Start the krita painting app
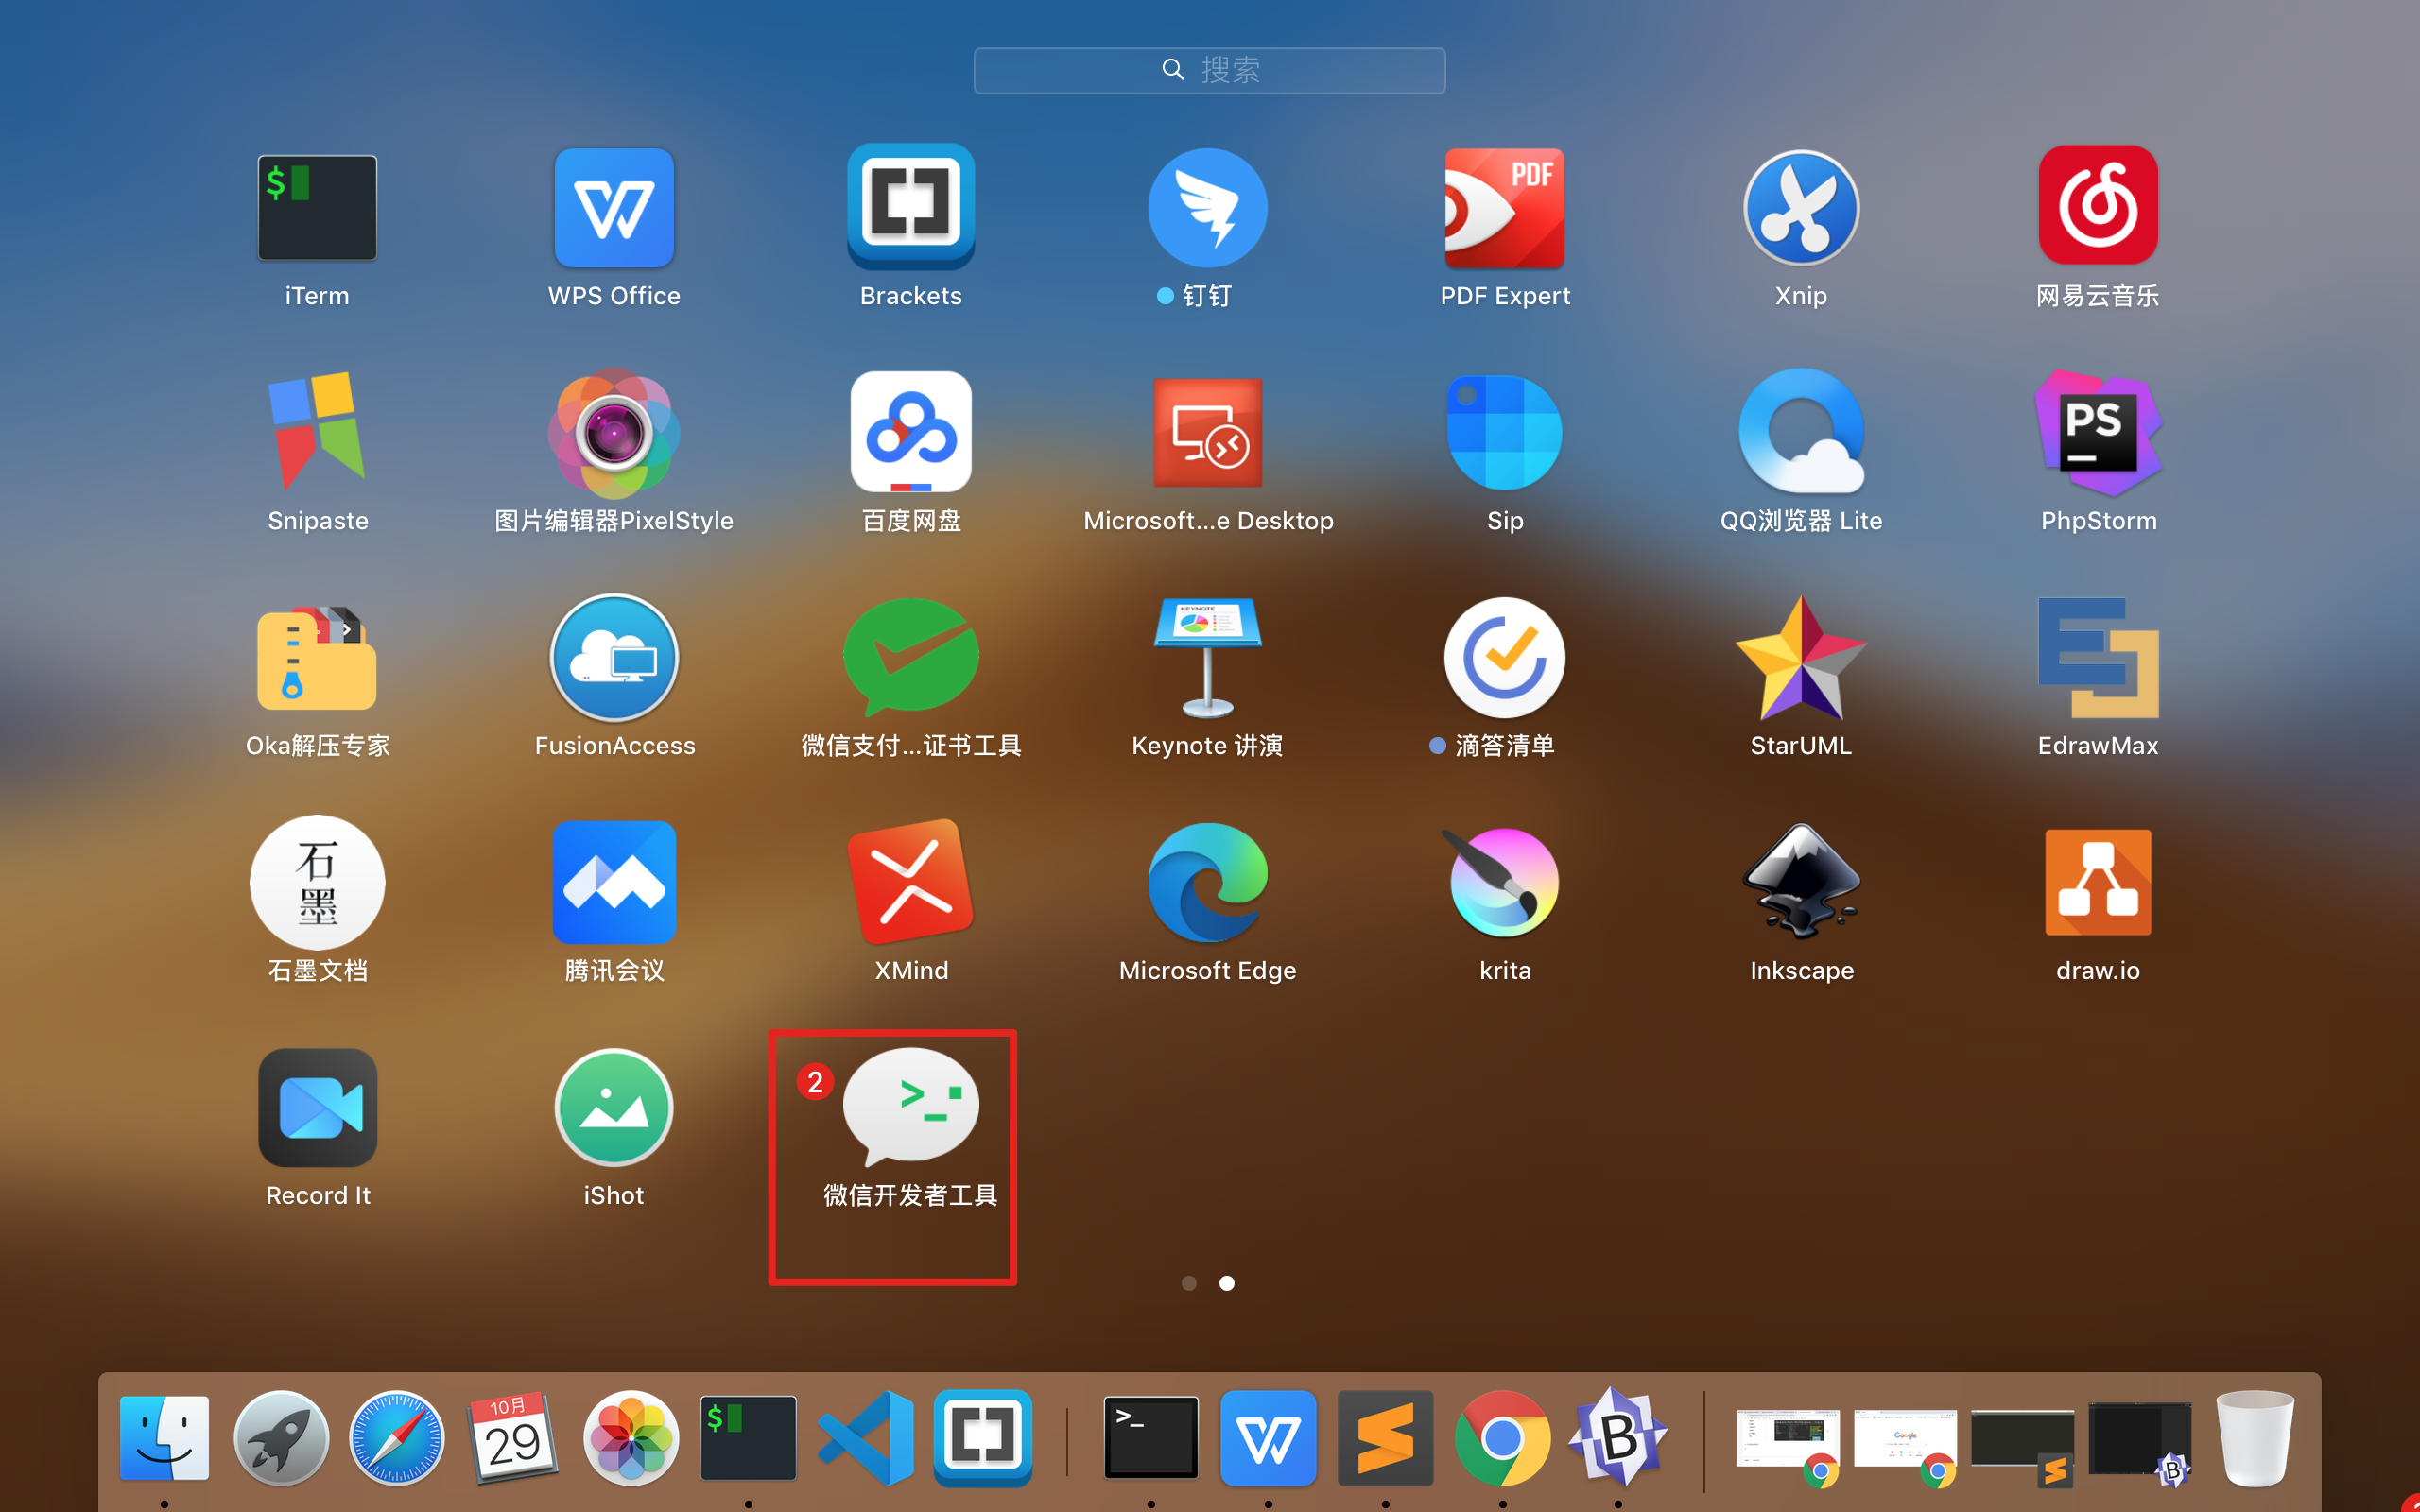 pyautogui.click(x=1504, y=882)
